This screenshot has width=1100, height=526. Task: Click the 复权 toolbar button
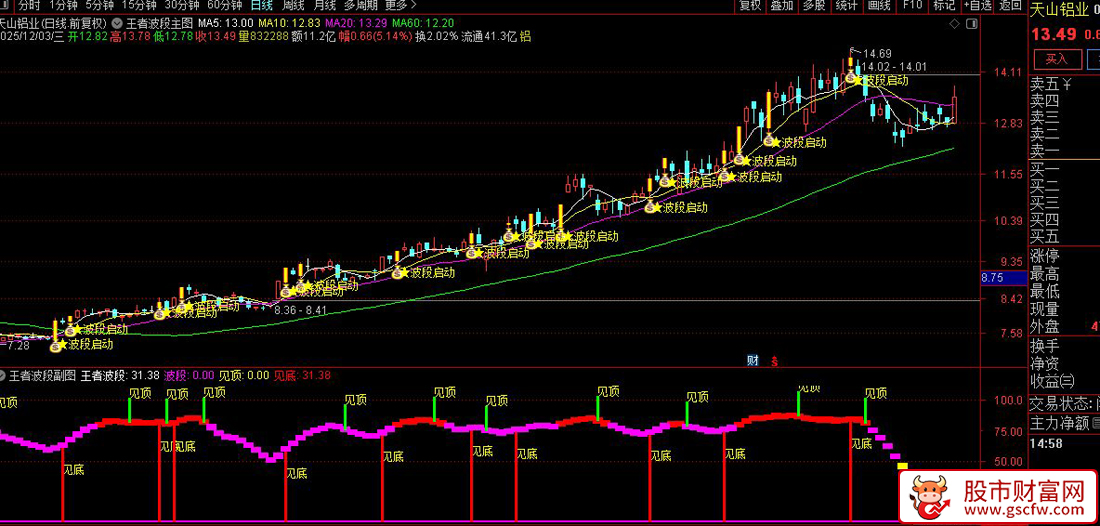pyautogui.click(x=749, y=5)
